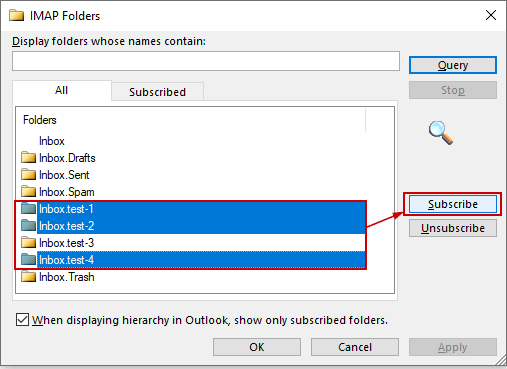
Task: Toggle show only subscribed folders checkbox
Action: point(22,320)
